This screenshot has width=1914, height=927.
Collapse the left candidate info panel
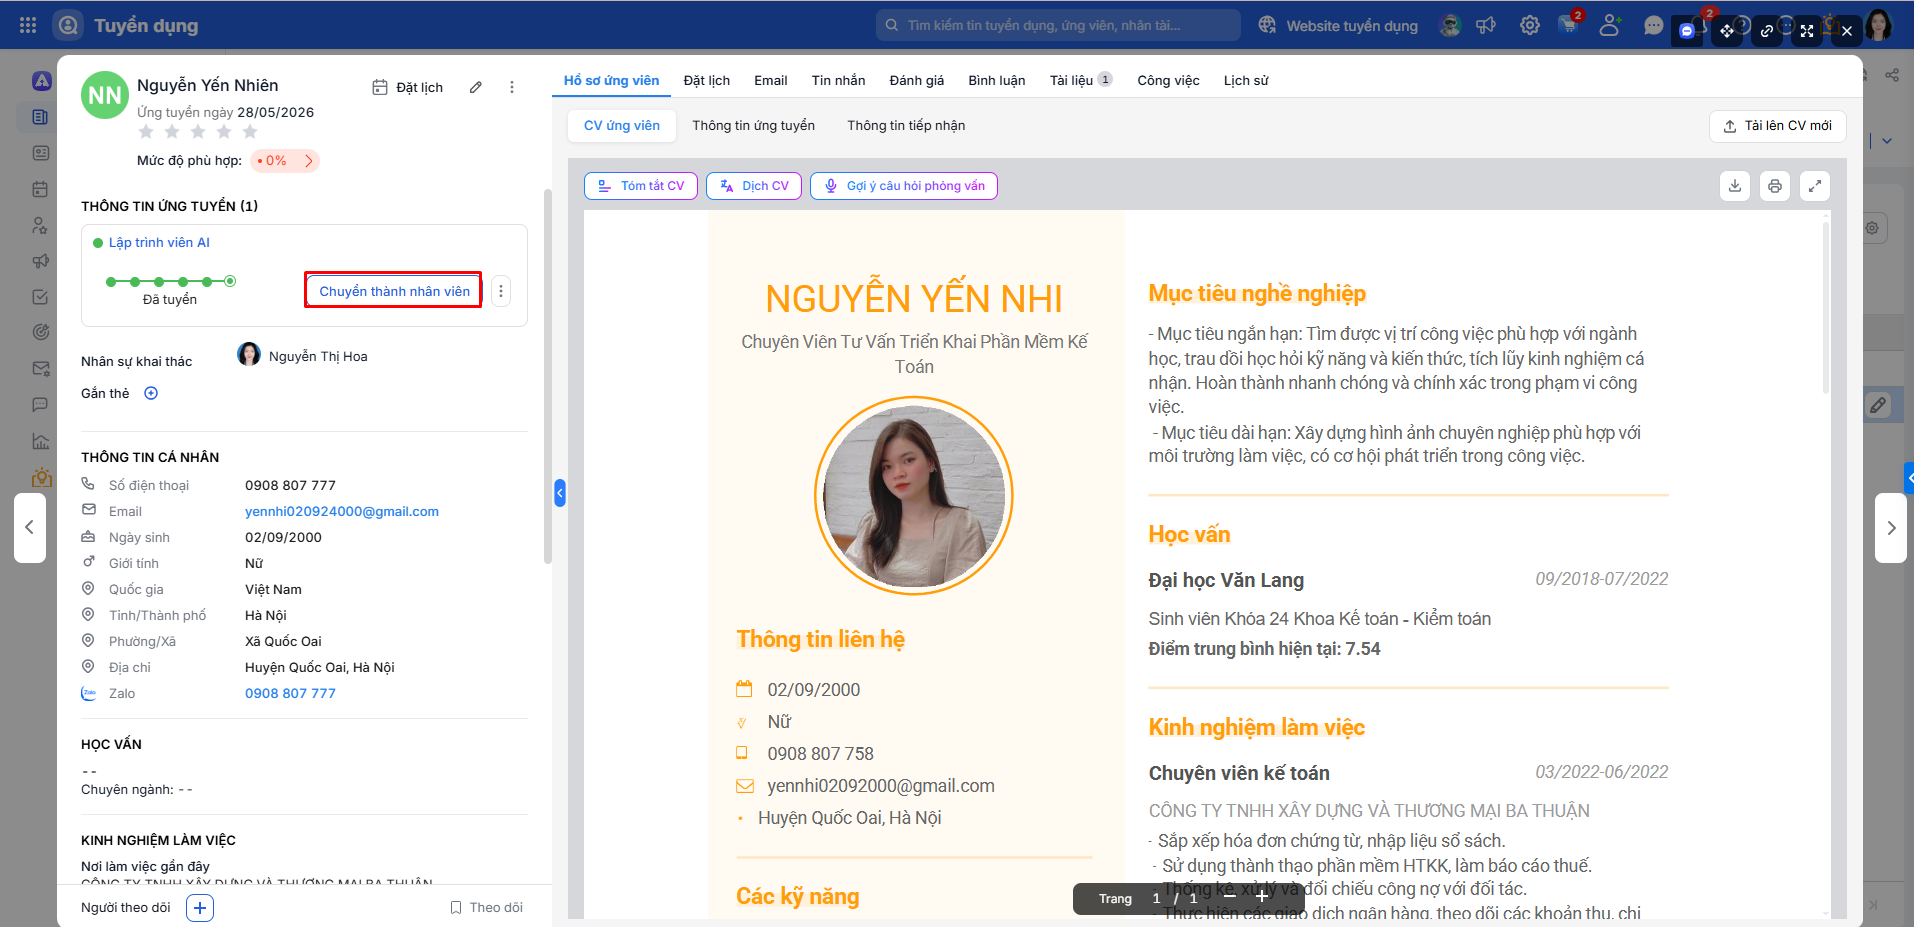[x=560, y=493]
